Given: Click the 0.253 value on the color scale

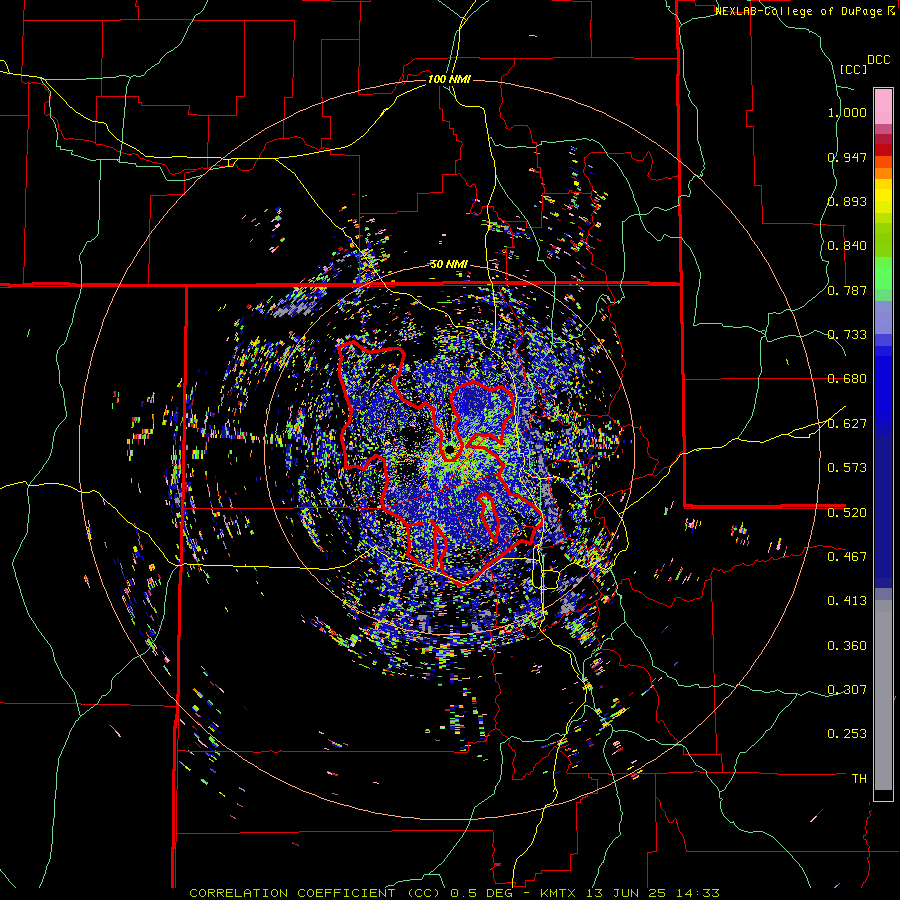Looking at the screenshot, I should [847, 734].
